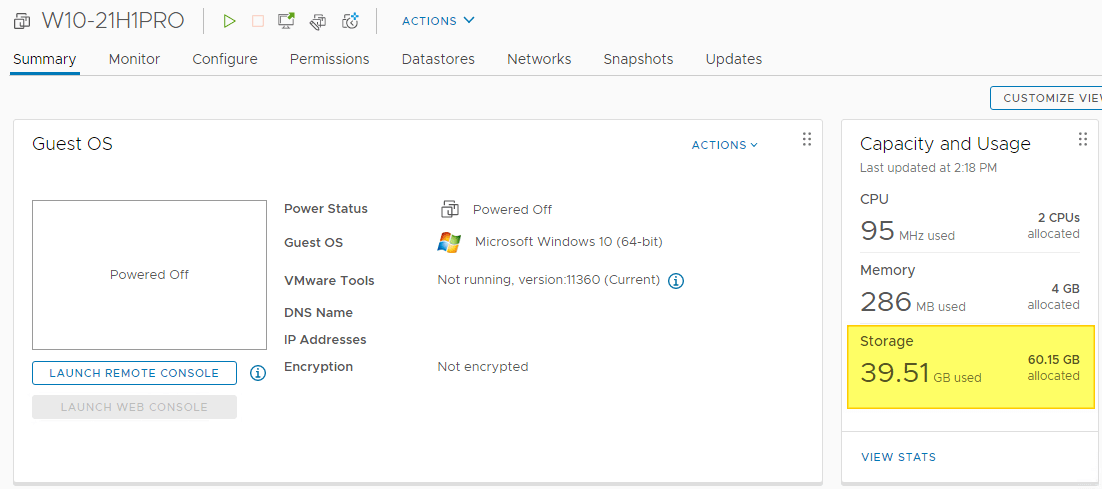Click the Power Off stop icon
This screenshot has height=489, width=1102.
tap(257, 21)
